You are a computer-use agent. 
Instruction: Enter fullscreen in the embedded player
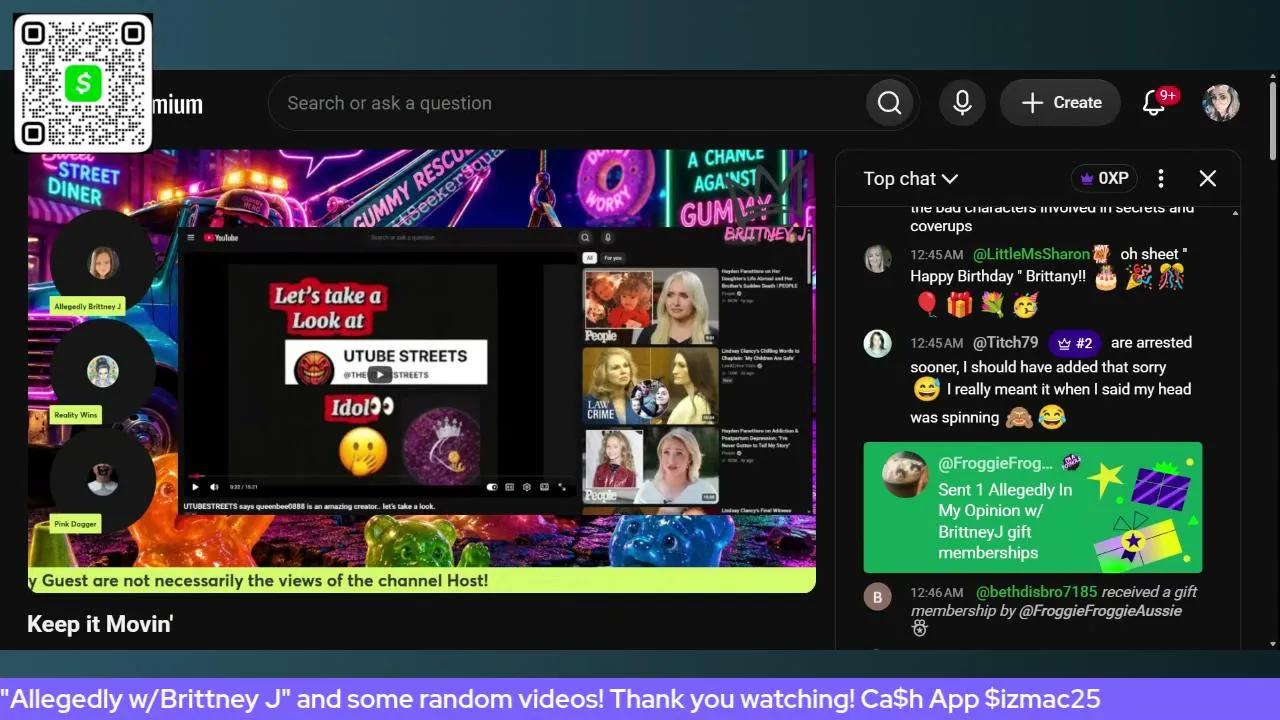click(x=562, y=487)
